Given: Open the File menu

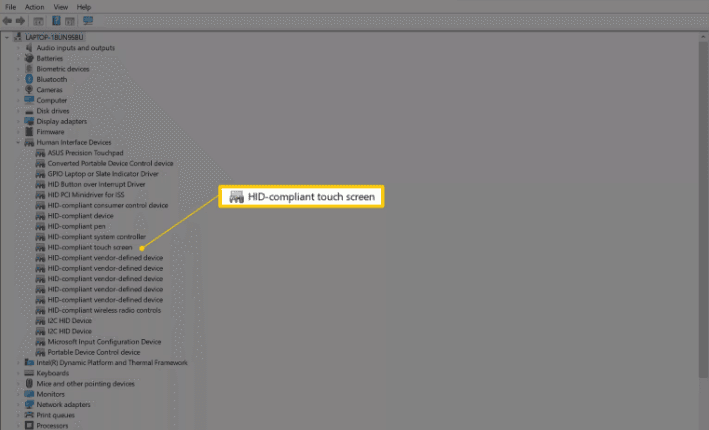Looking at the screenshot, I should pyautogui.click(x=11, y=7).
